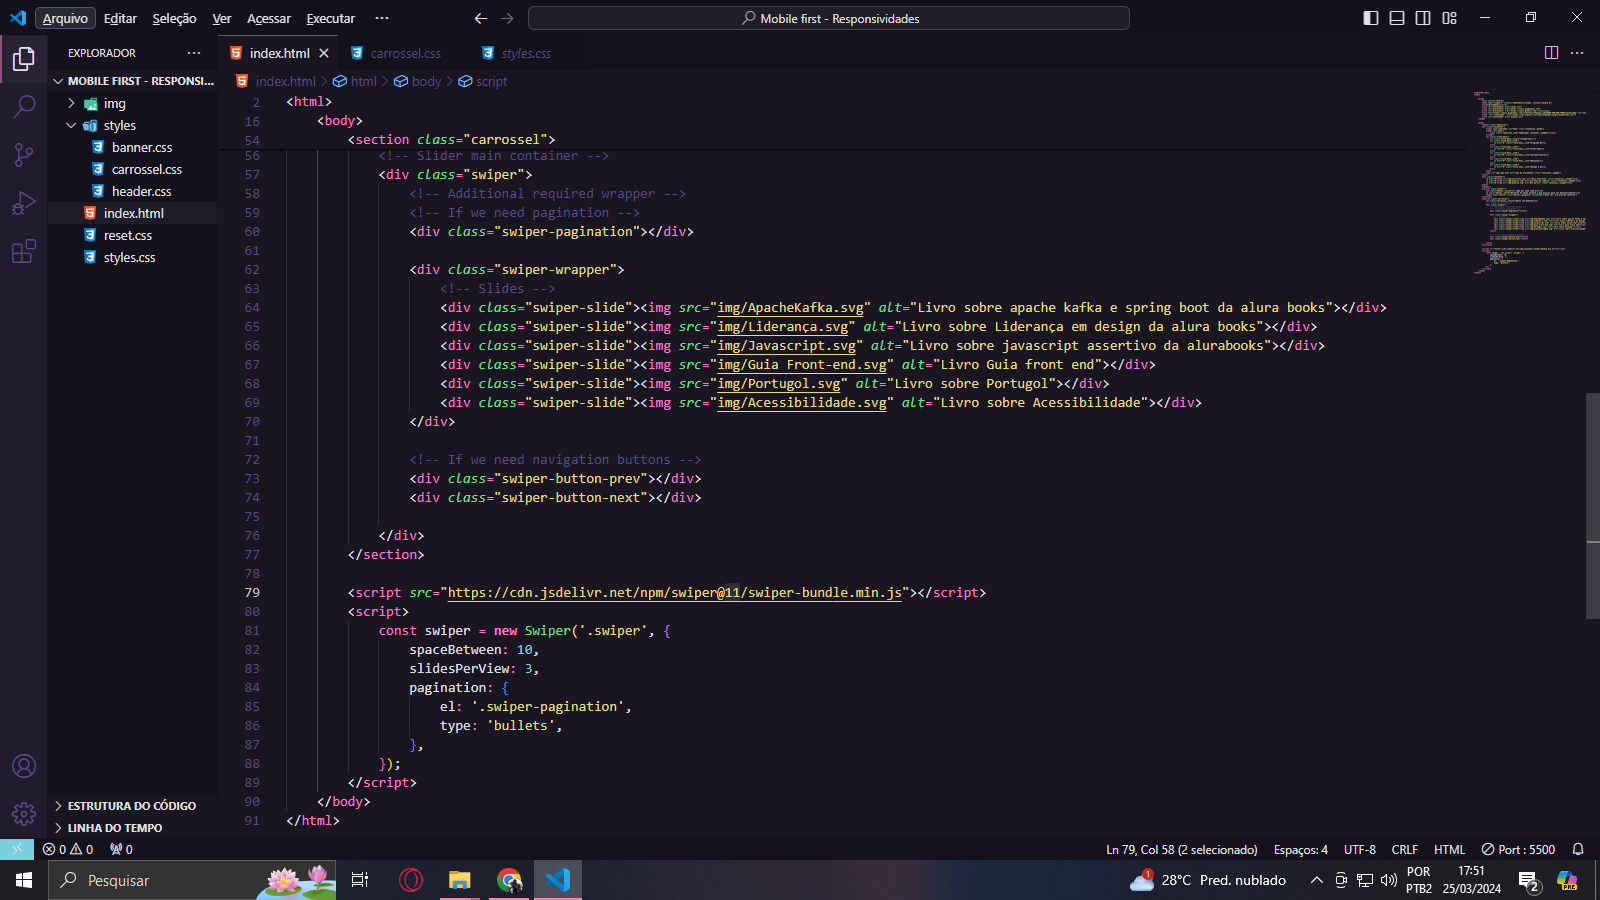Open the swiper-bundle CDN link

coord(675,592)
